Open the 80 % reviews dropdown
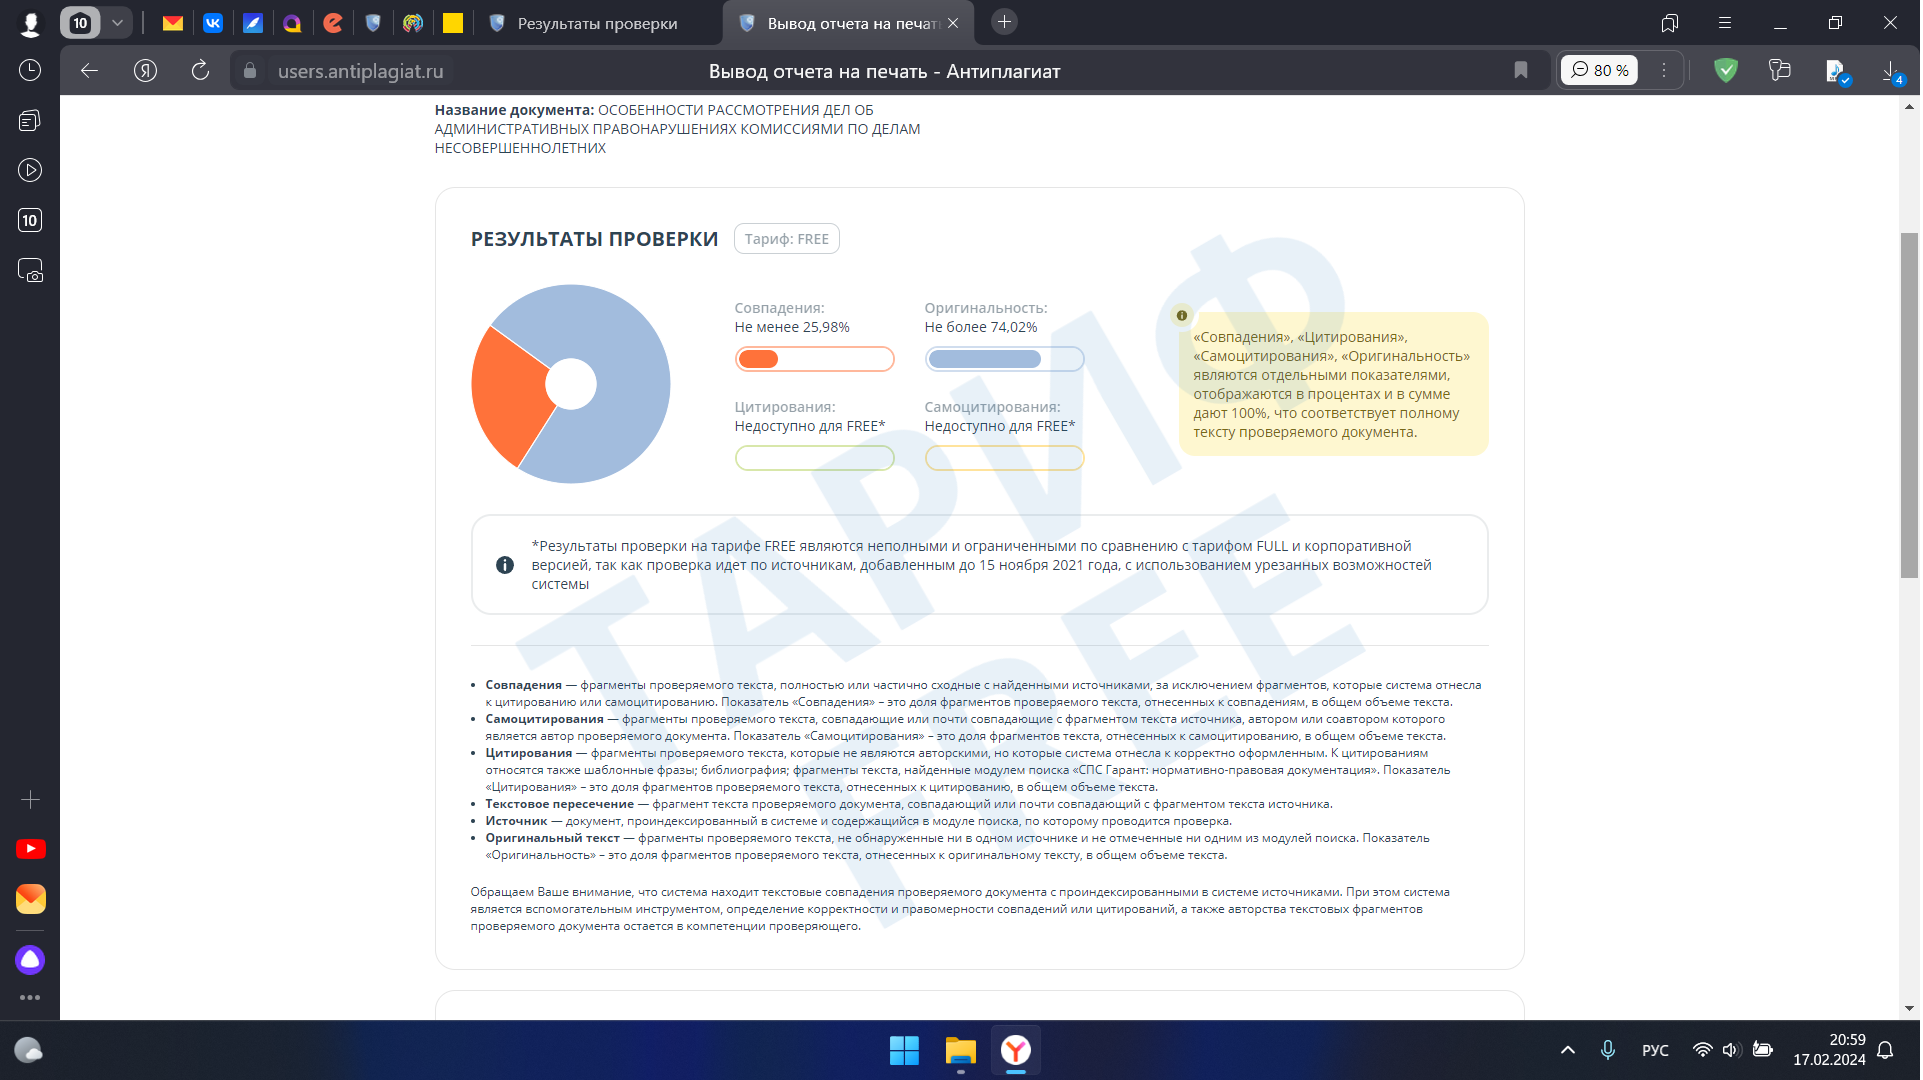The image size is (1923, 1080). 1599,70
